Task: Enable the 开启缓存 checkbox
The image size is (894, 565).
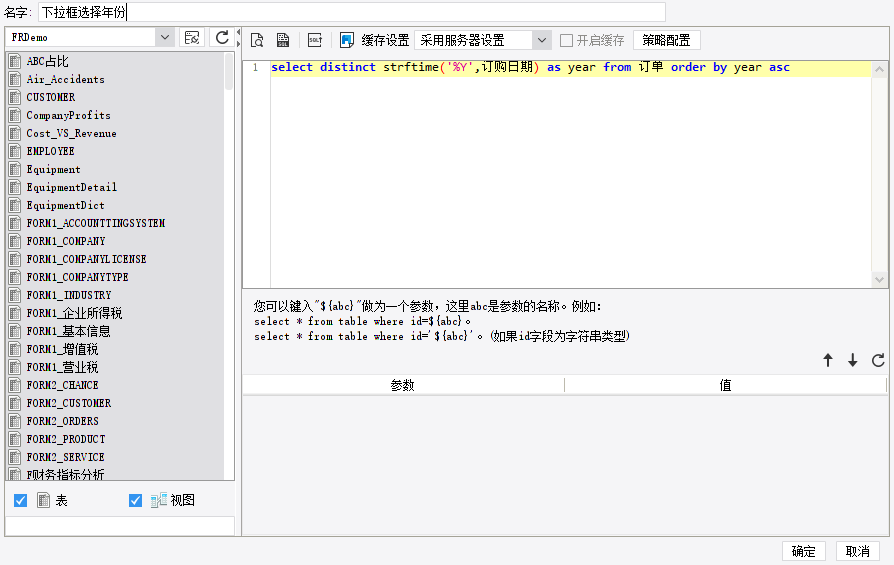Action: [566, 40]
